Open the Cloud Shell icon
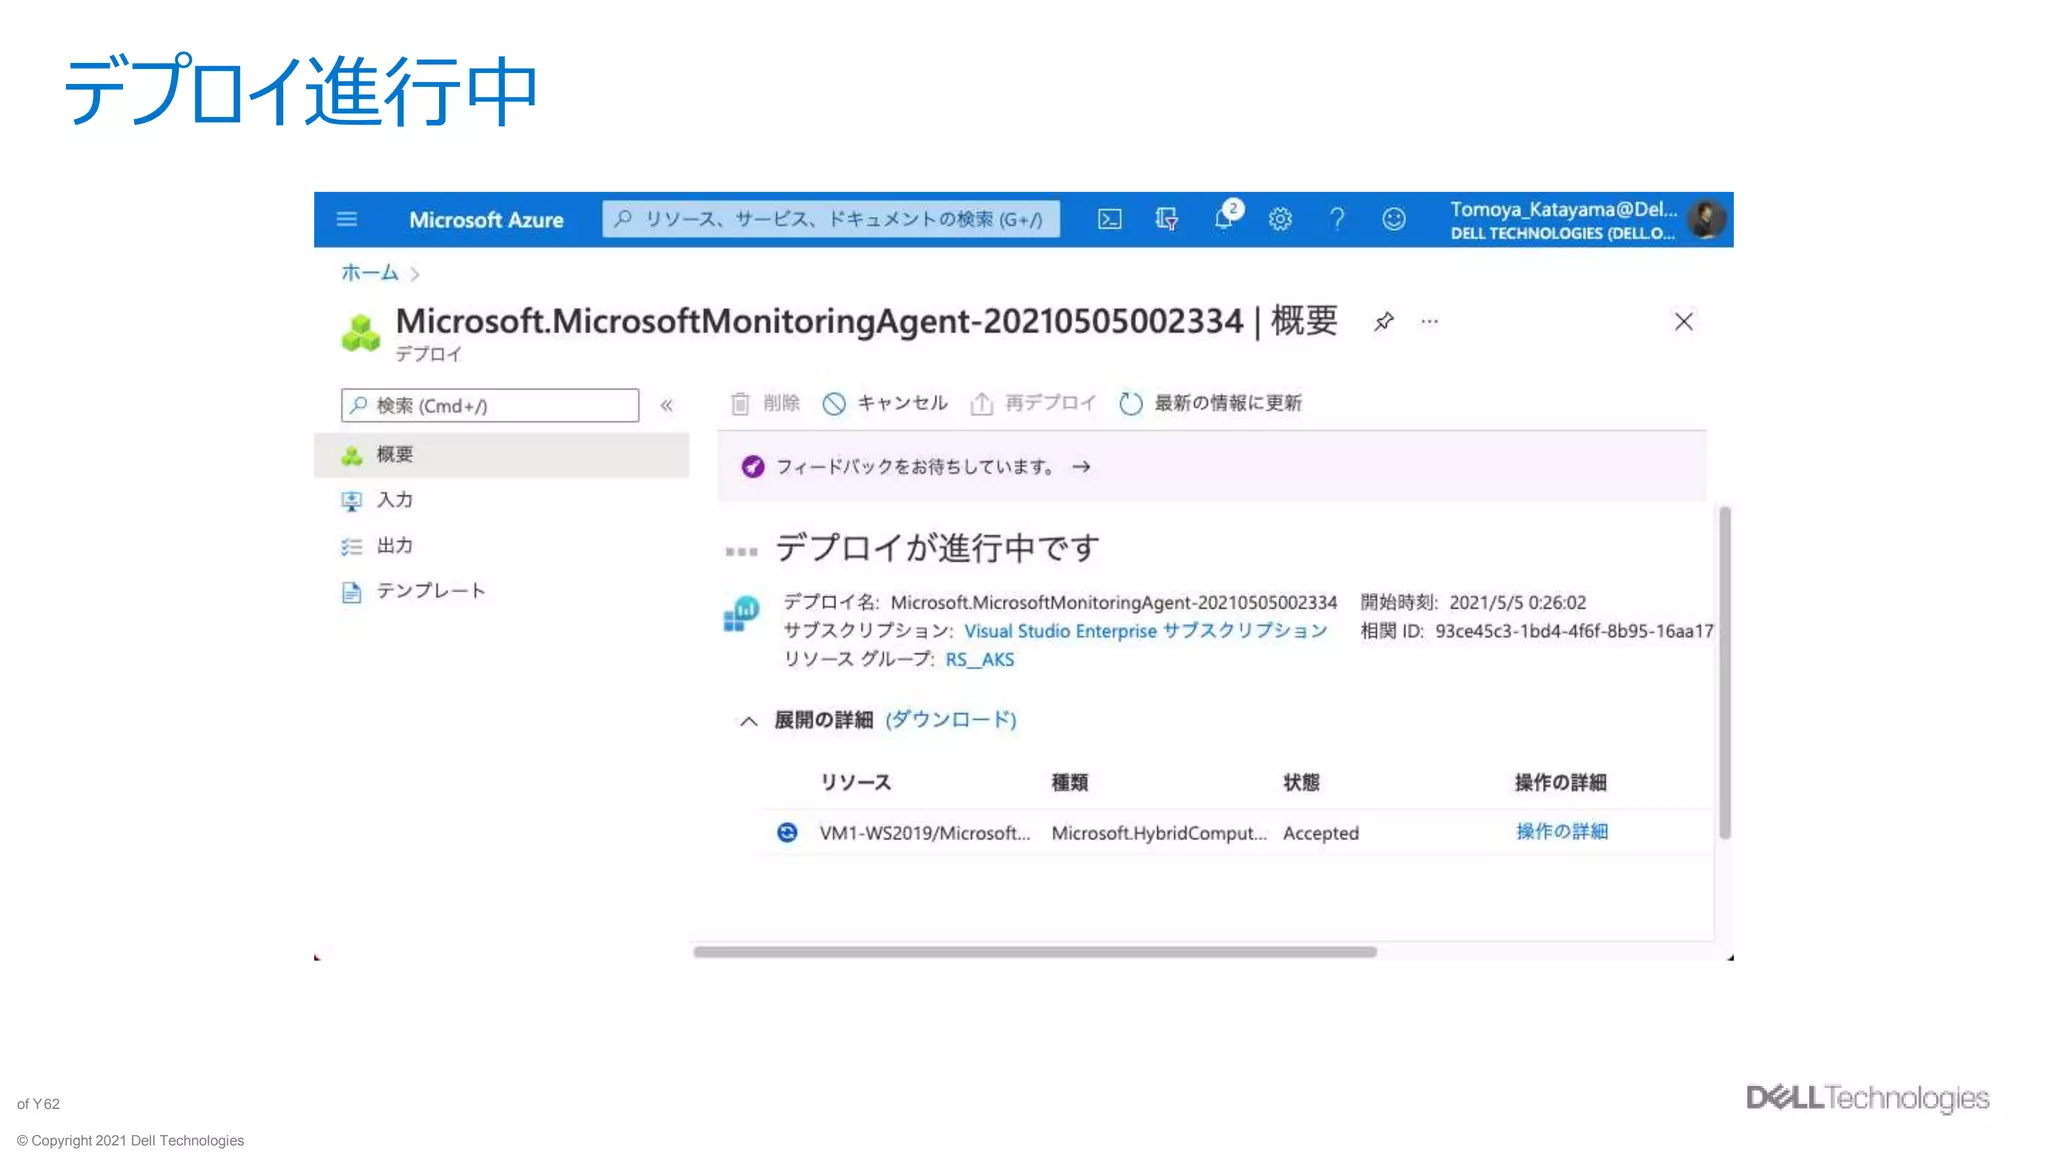The height and width of the screenshot is (1152, 2048). pos(1109,219)
